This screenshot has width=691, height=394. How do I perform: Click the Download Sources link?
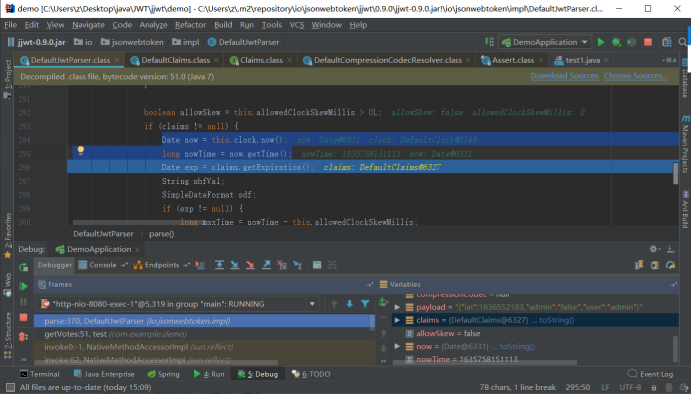(x=564, y=76)
